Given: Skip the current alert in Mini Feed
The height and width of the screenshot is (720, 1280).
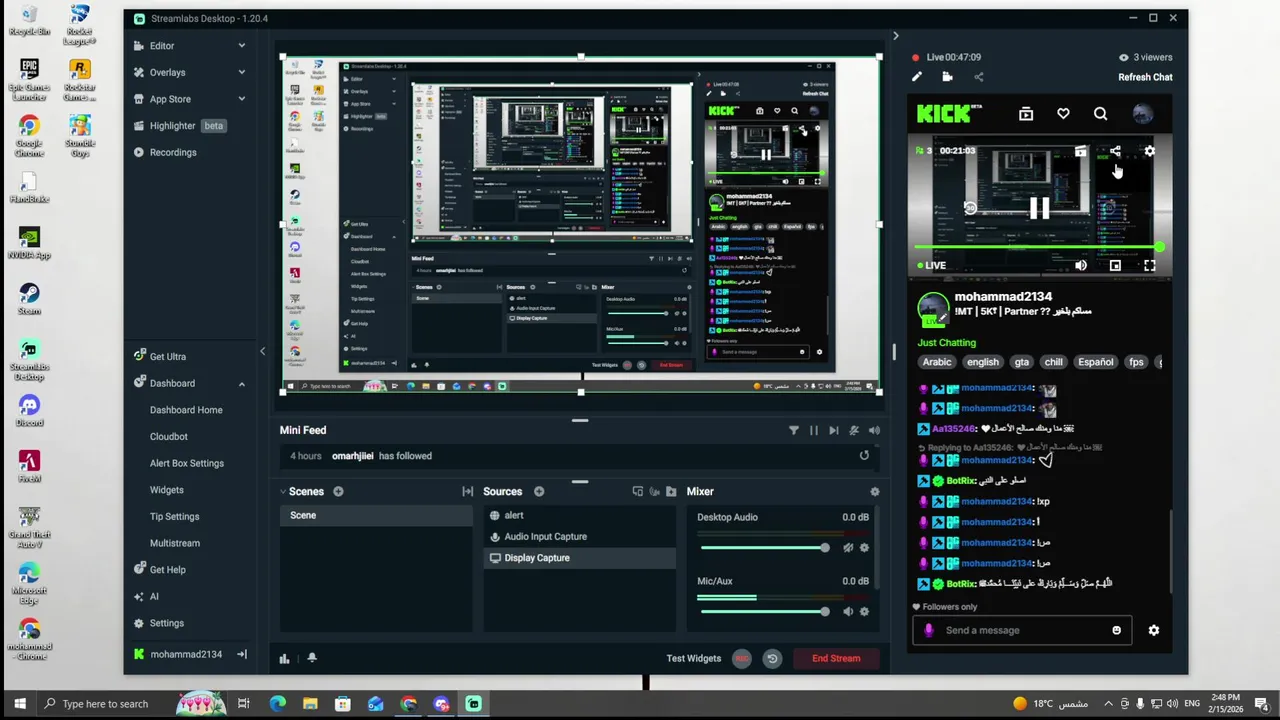Looking at the screenshot, I should click(x=834, y=430).
